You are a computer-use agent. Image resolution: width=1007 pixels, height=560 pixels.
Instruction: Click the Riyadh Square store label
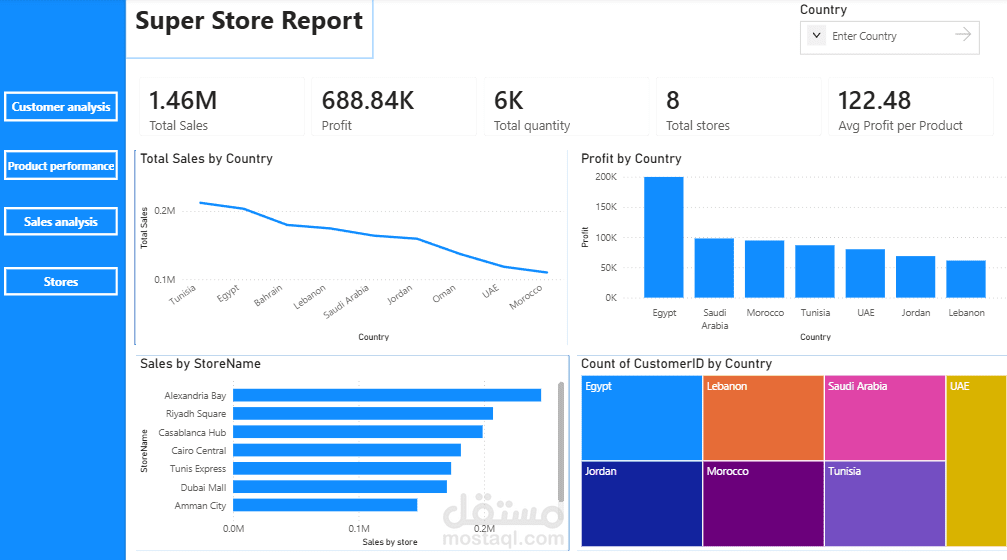click(196, 414)
